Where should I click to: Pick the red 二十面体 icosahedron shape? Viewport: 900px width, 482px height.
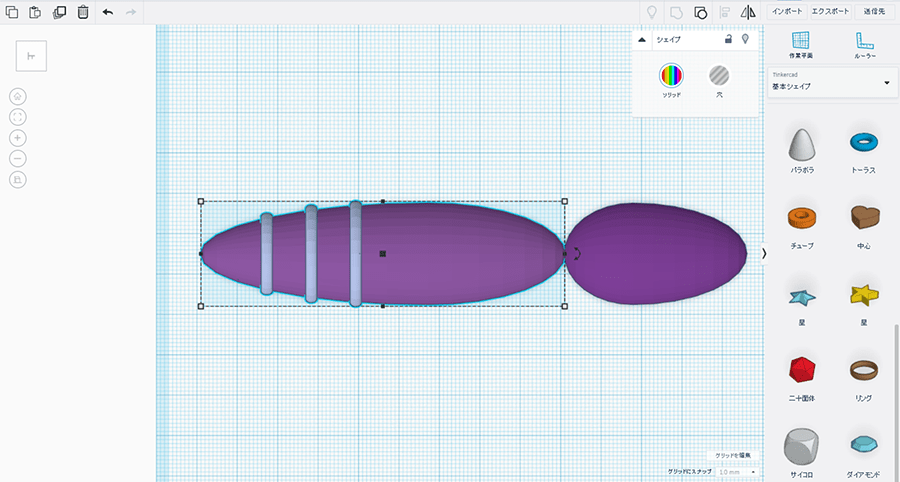pyautogui.click(x=802, y=370)
